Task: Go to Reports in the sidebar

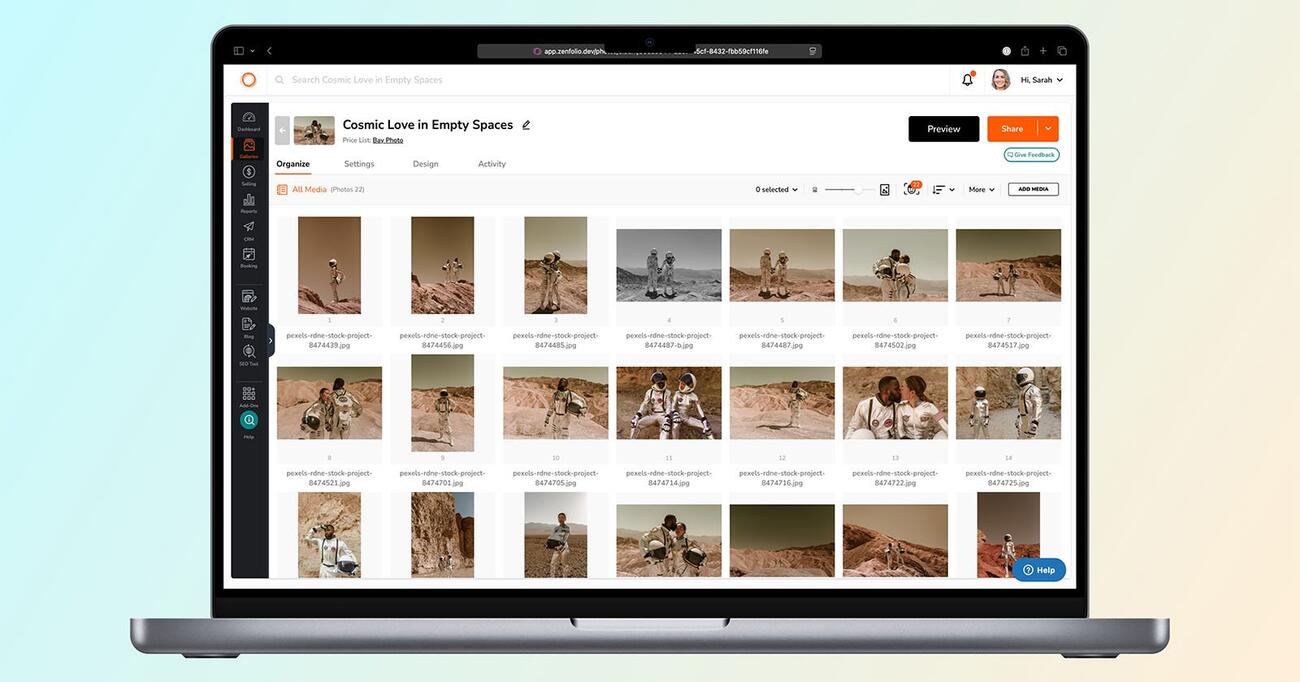Action: coord(249,202)
